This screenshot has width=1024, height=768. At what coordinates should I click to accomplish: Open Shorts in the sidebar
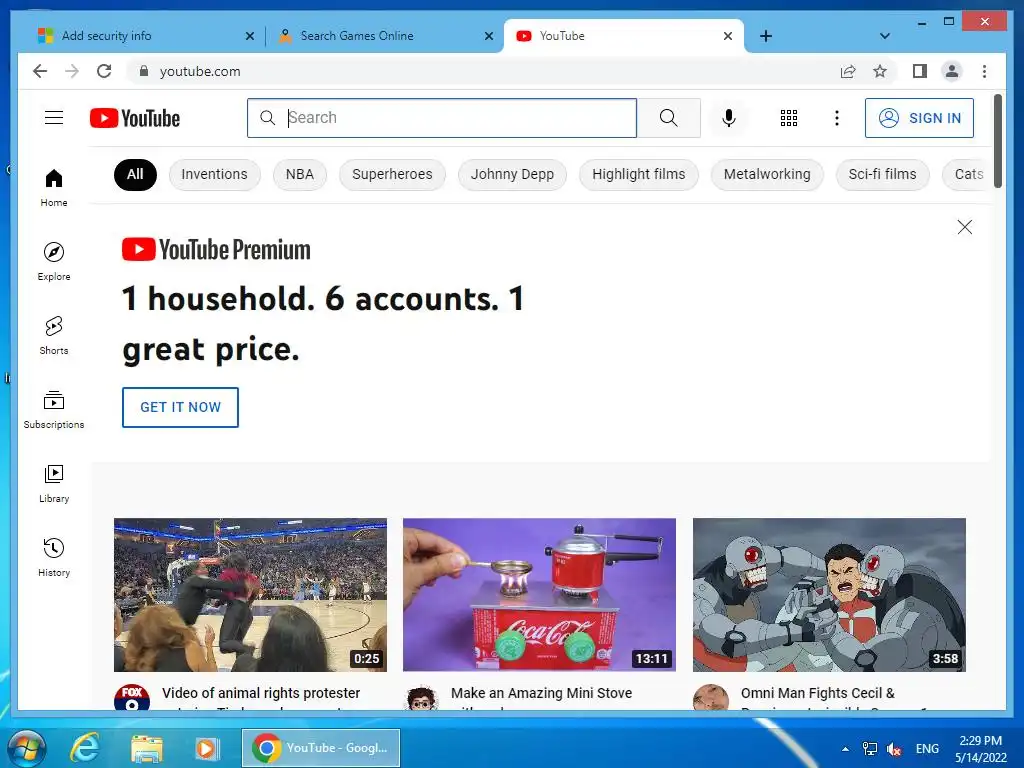pyautogui.click(x=54, y=336)
